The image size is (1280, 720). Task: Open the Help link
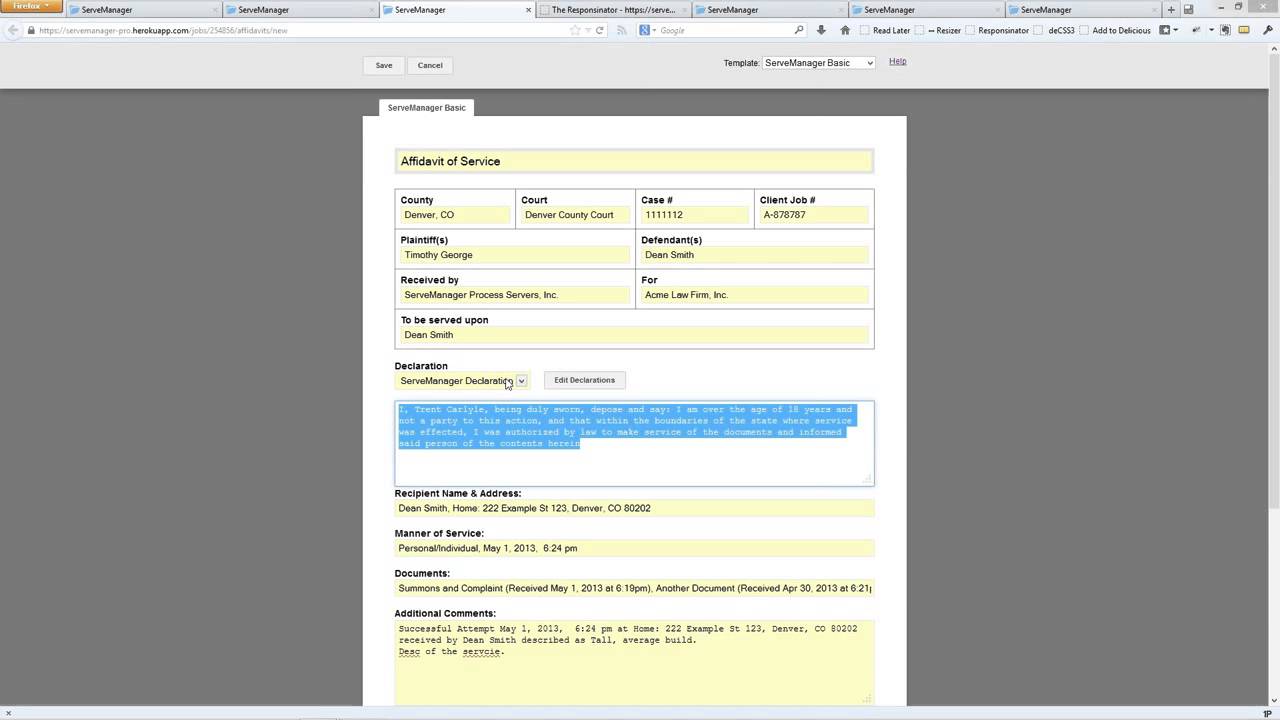click(897, 61)
